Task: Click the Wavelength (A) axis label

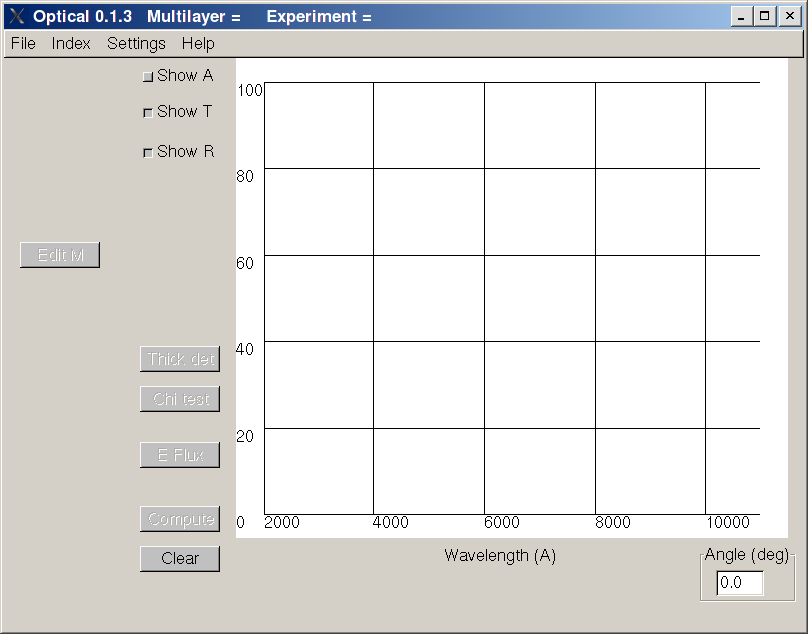Action: click(x=500, y=556)
